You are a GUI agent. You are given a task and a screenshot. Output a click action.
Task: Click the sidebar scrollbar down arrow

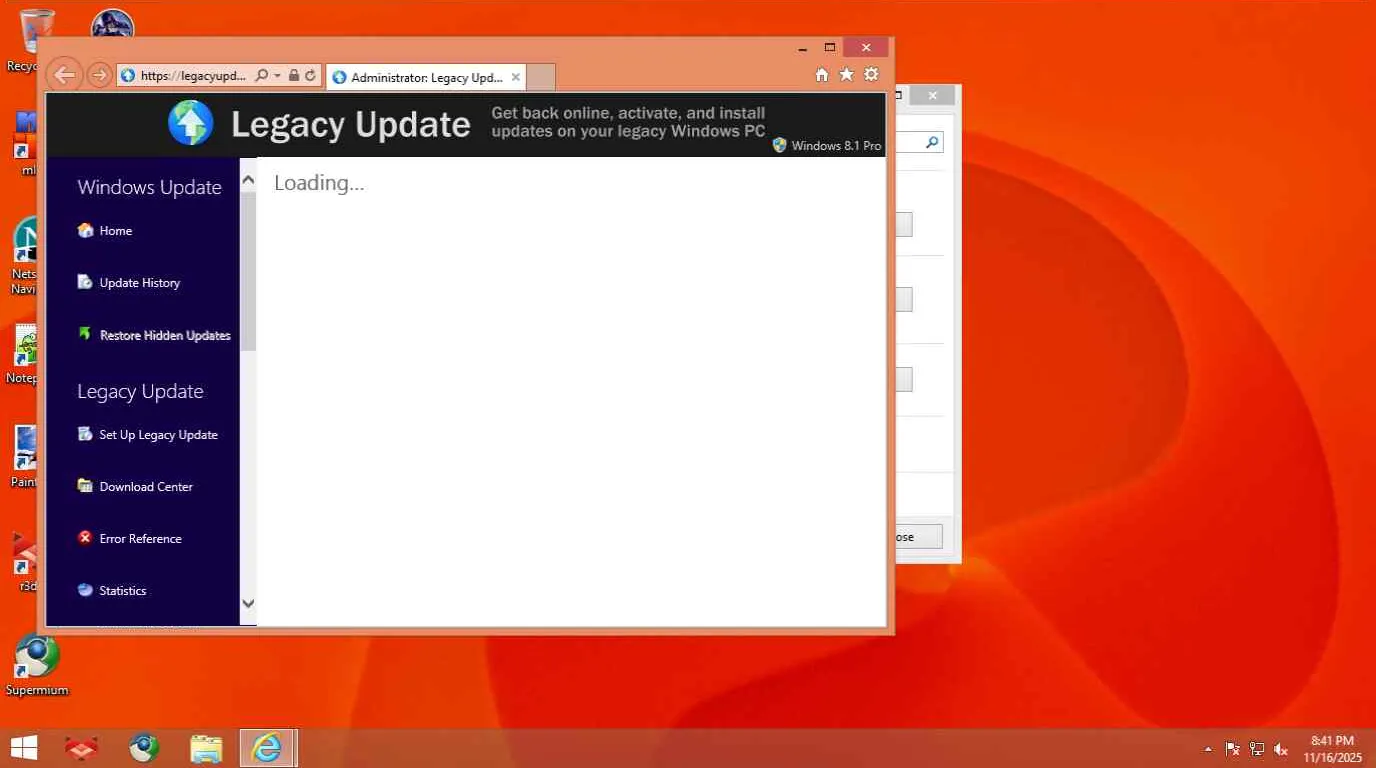pyautogui.click(x=248, y=604)
